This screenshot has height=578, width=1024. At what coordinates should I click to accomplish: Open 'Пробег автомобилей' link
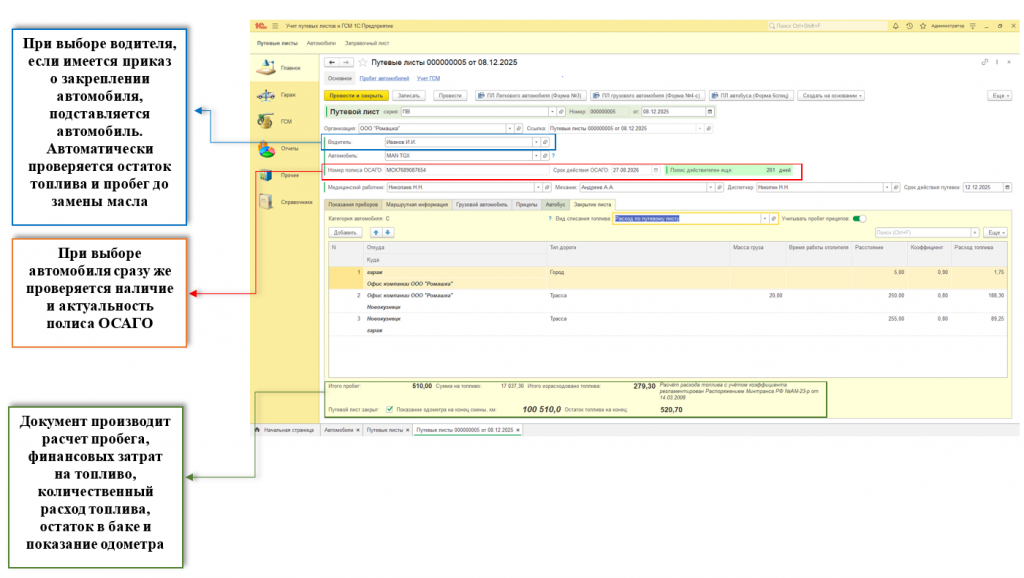(x=384, y=77)
